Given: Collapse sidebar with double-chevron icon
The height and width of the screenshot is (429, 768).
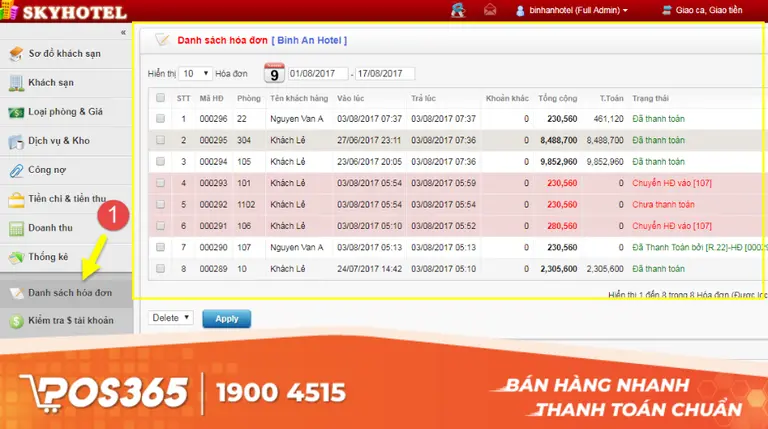Looking at the screenshot, I should point(123,32).
